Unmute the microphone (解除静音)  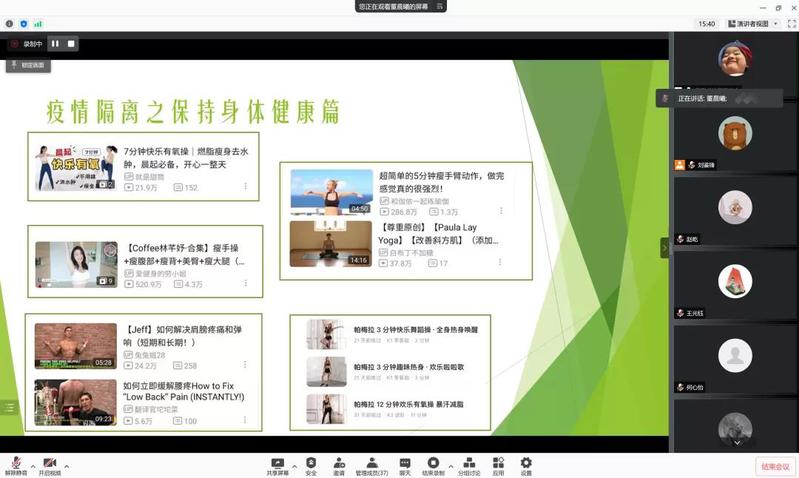pos(15,466)
